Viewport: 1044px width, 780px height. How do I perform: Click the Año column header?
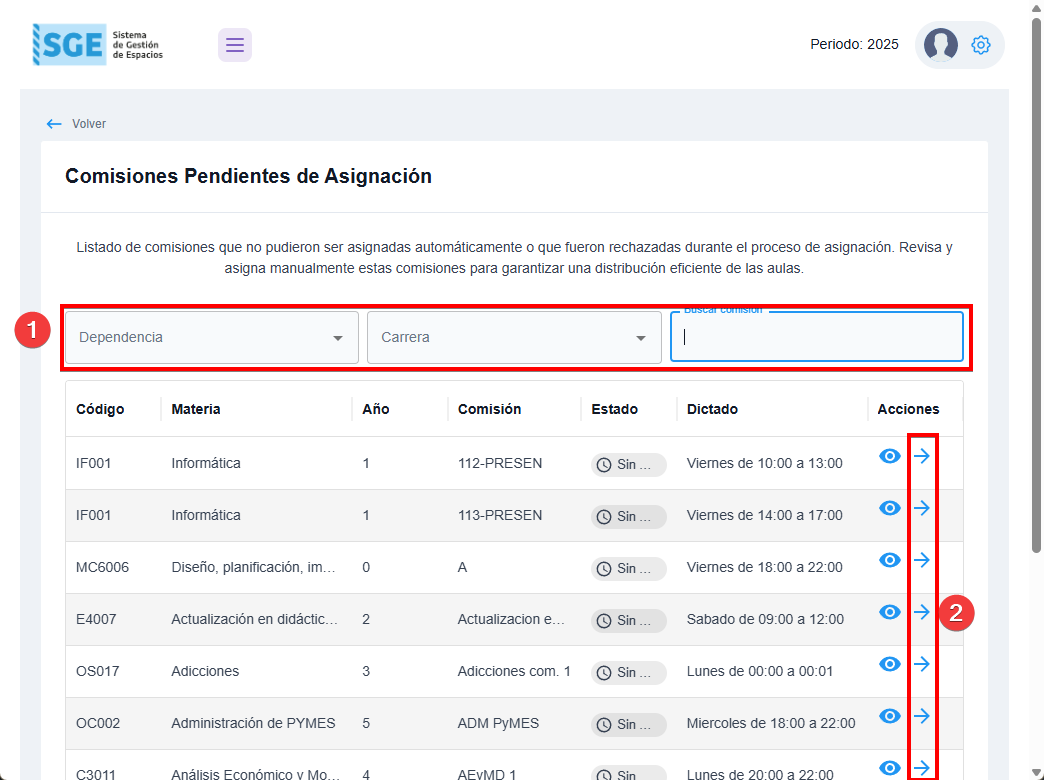pyautogui.click(x=376, y=409)
